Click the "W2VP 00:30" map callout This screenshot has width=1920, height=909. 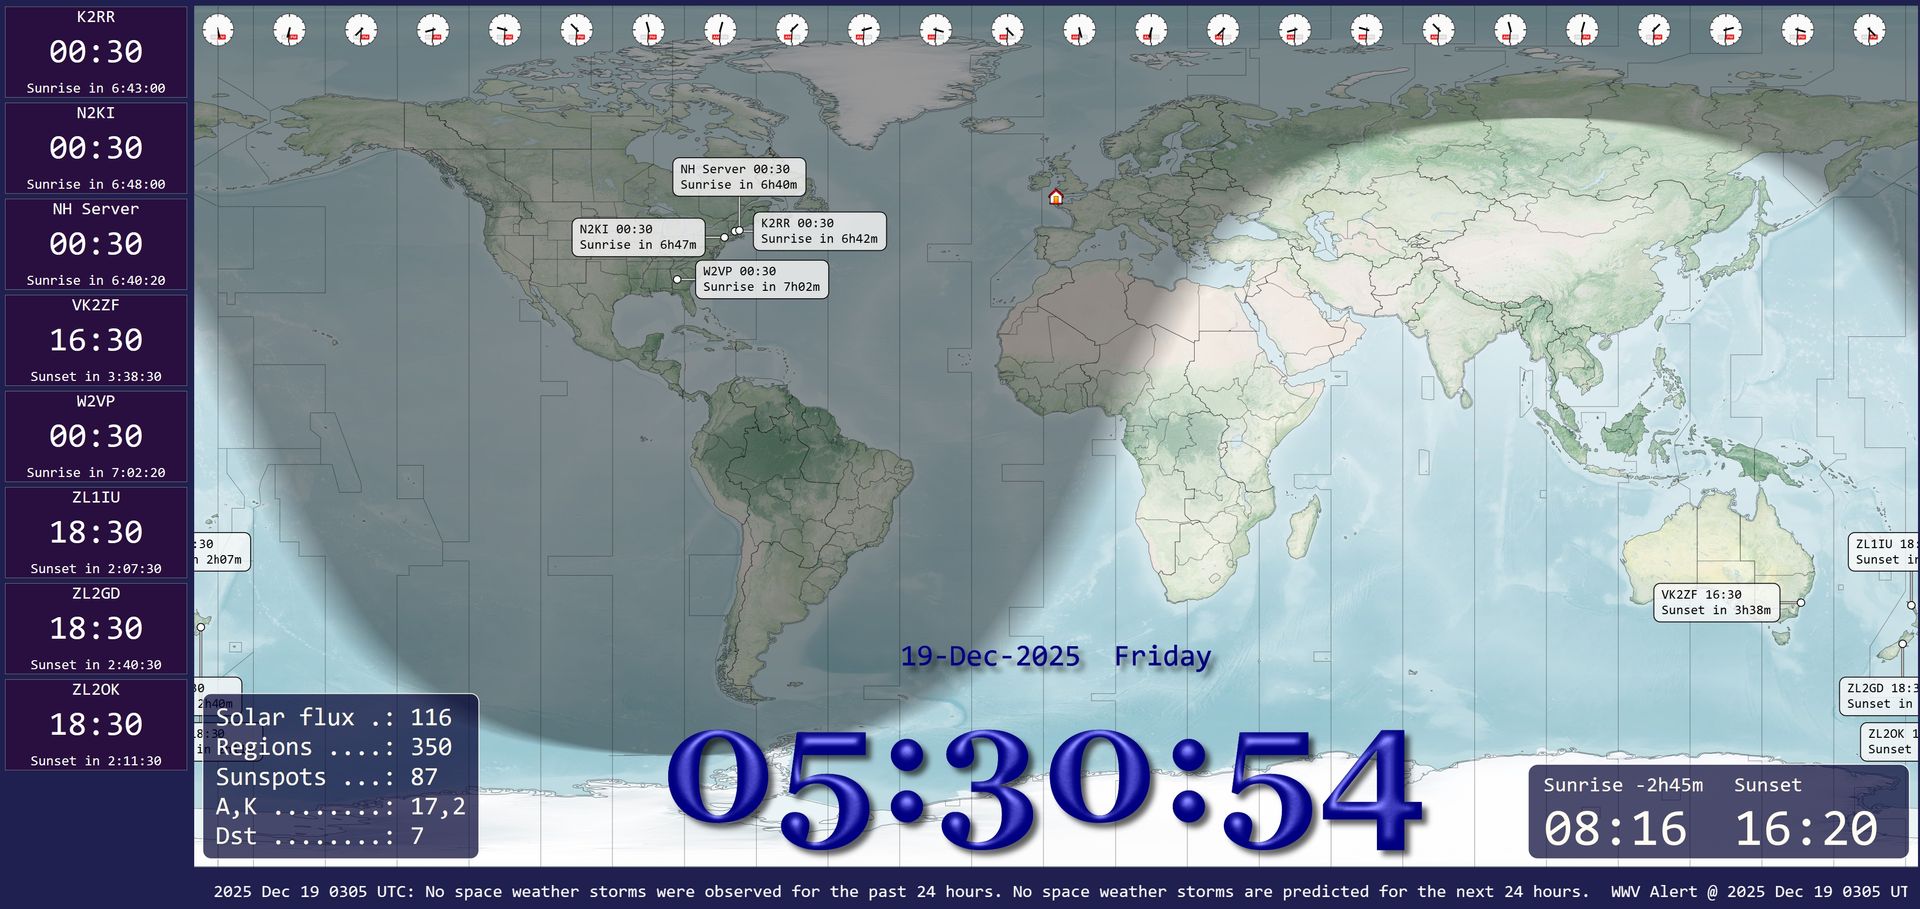[761, 279]
